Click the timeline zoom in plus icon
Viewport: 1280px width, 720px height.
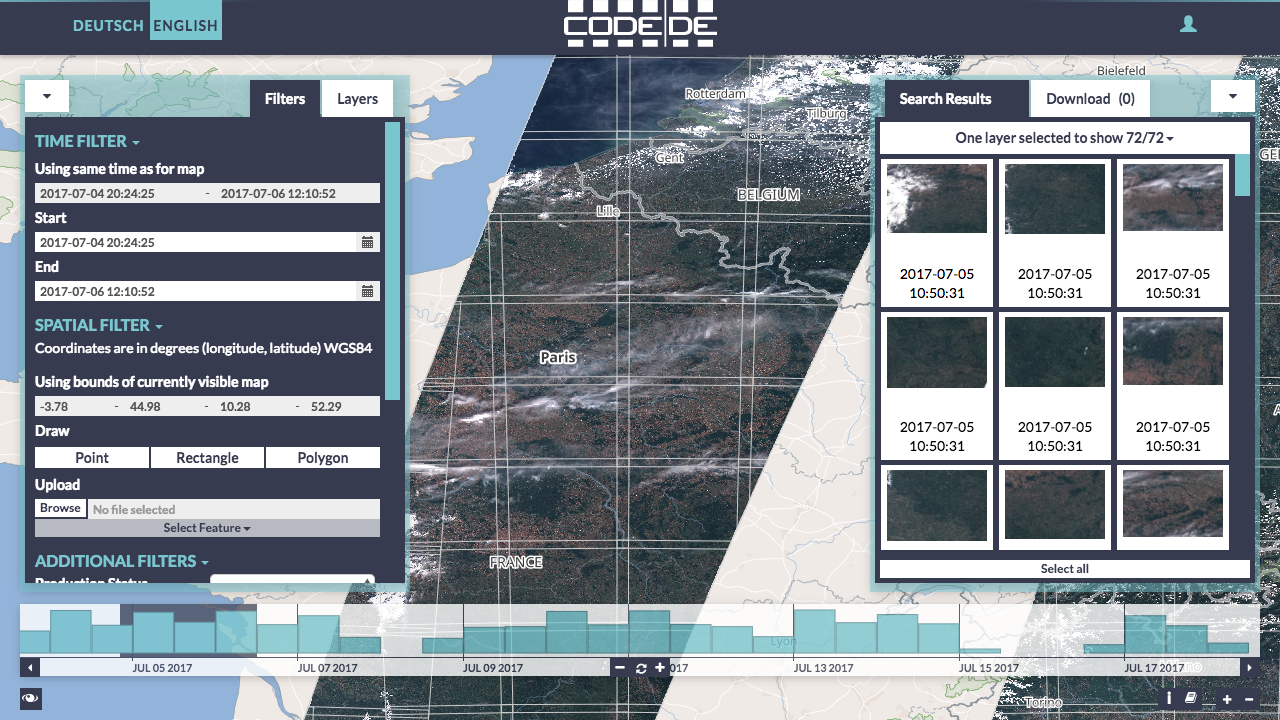coord(660,668)
